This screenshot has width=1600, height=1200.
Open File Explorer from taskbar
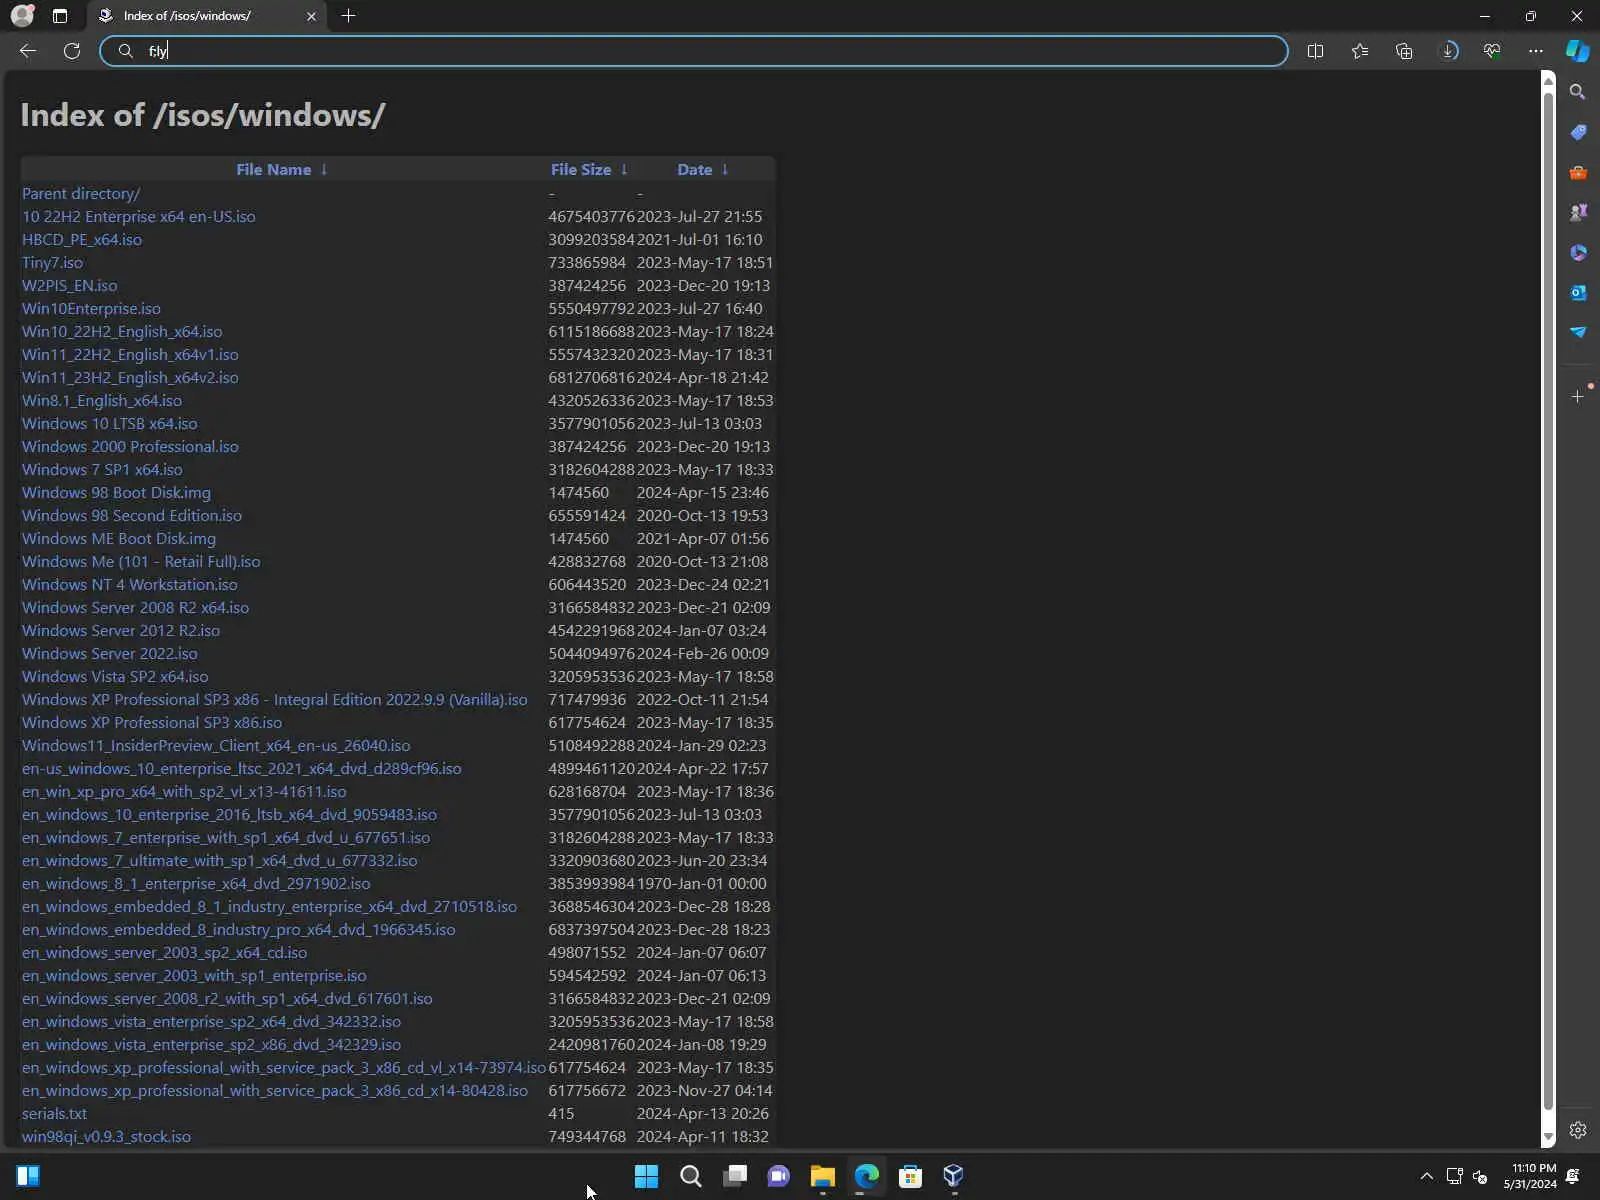coord(823,1176)
